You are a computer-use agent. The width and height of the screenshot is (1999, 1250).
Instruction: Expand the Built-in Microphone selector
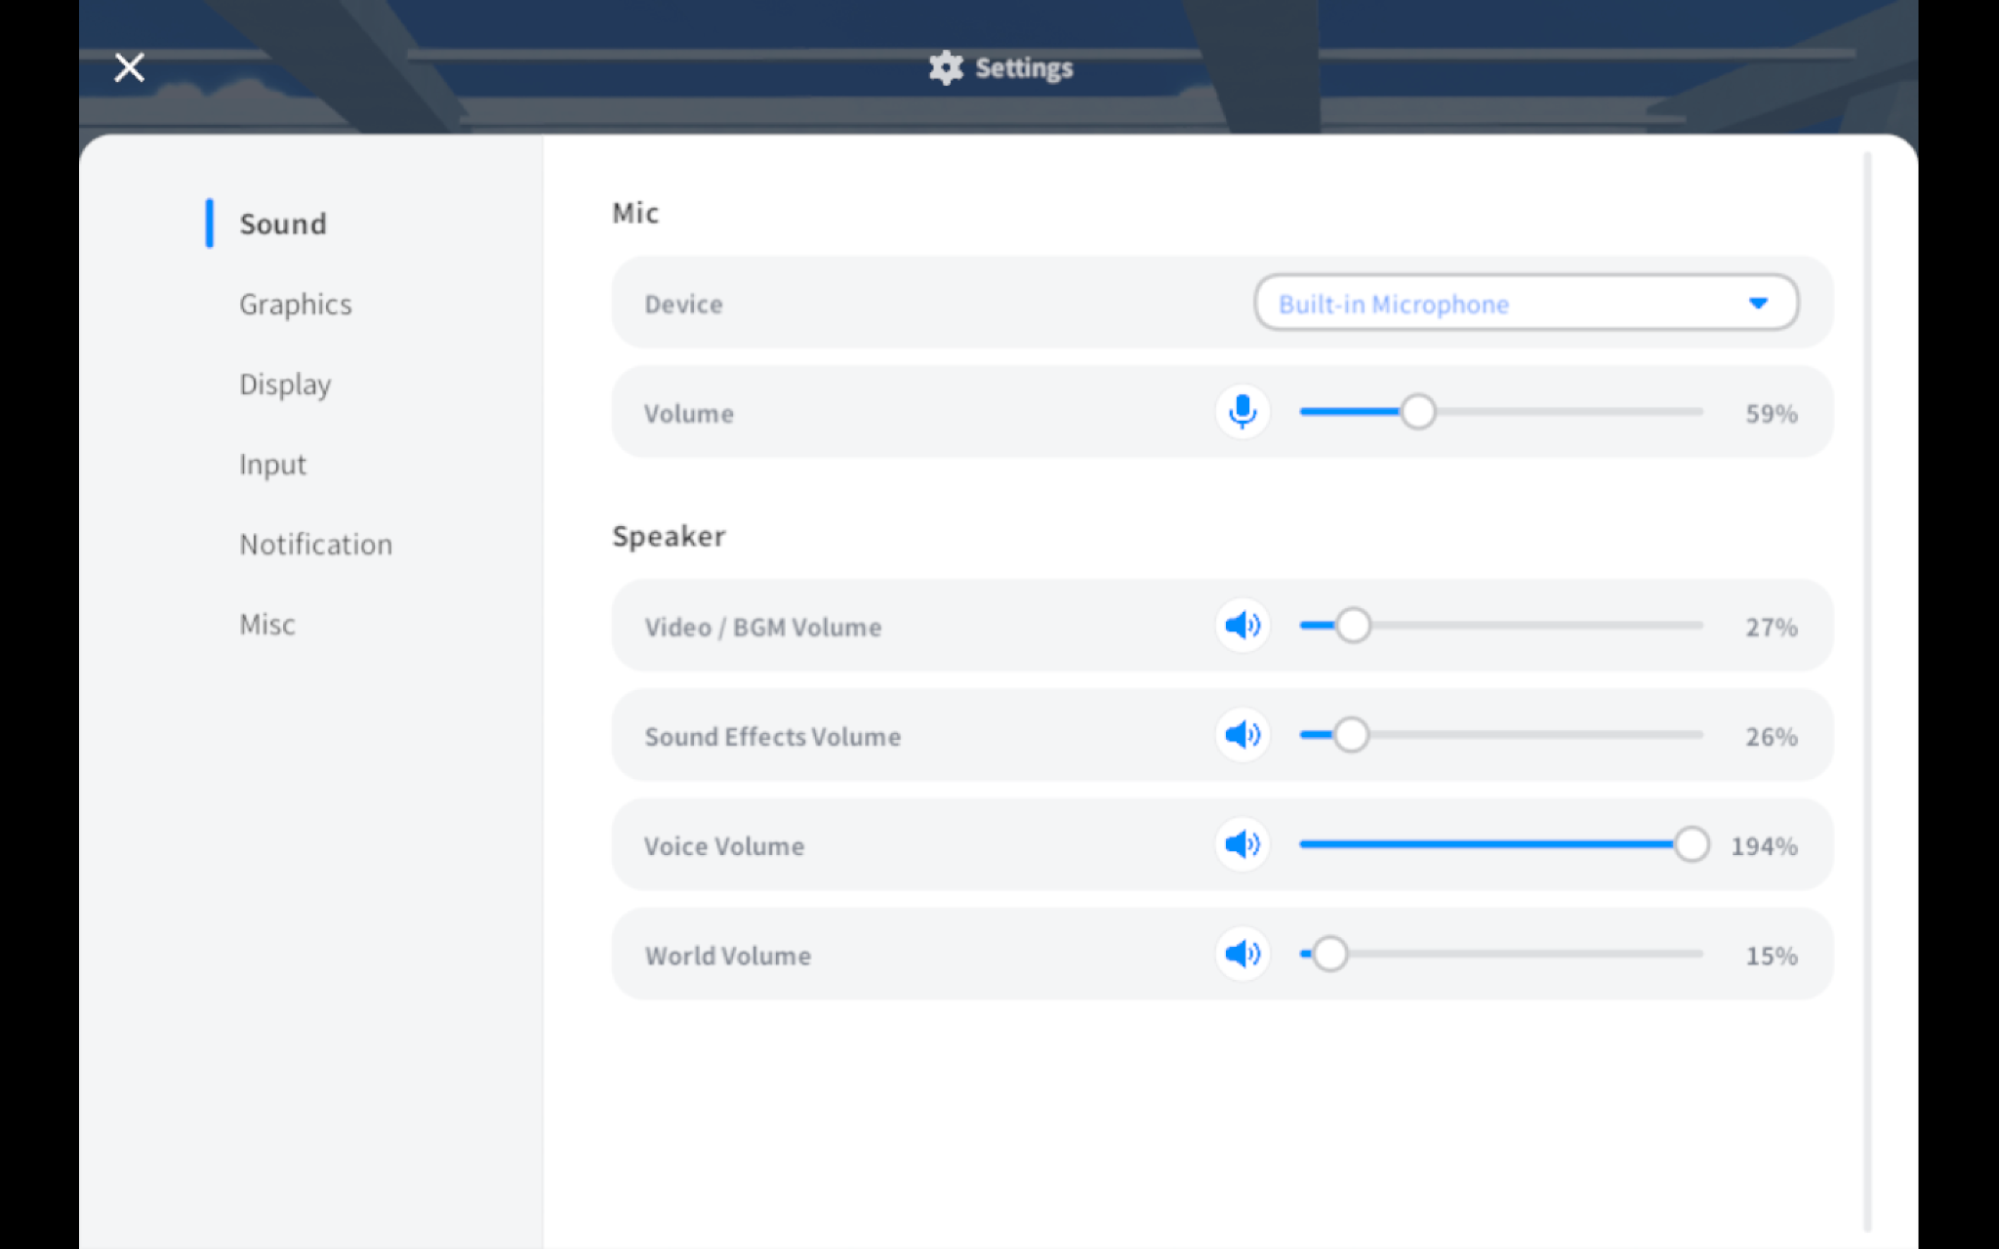pos(1525,303)
